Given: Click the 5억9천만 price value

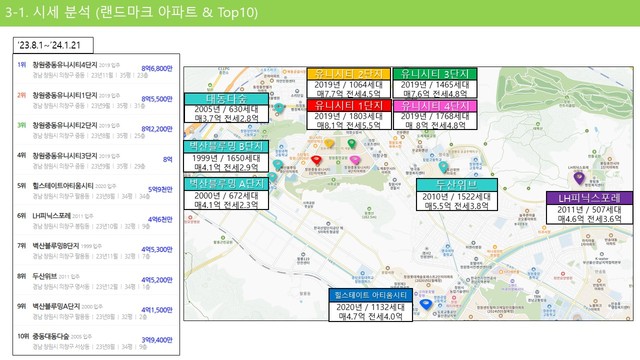Looking at the screenshot, I should pyautogui.click(x=160, y=189).
